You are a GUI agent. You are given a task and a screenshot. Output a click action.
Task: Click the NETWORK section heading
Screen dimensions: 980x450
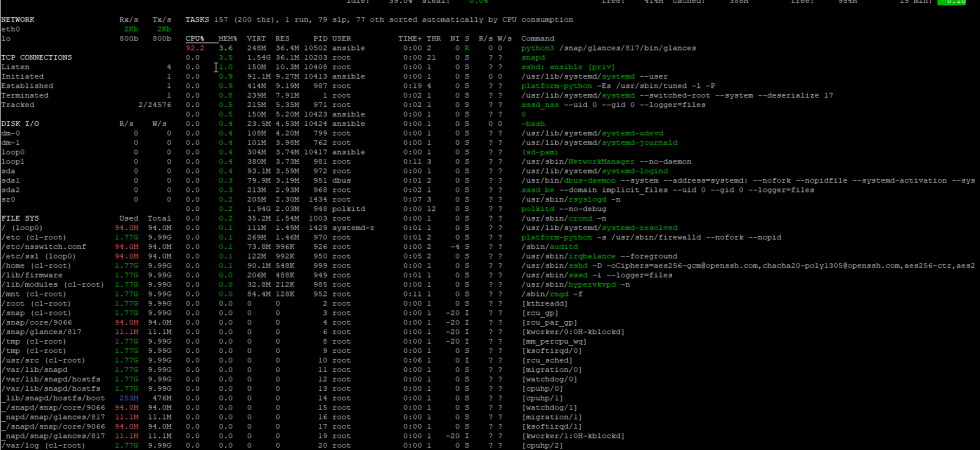click(18, 20)
